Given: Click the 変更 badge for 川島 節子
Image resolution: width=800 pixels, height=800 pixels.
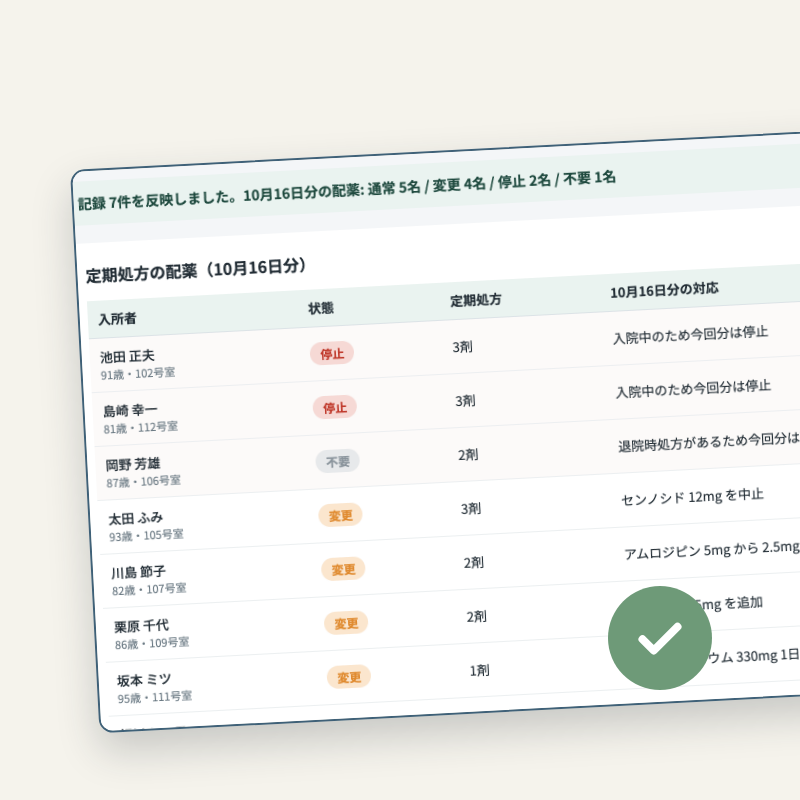Looking at the screenshot, I should pyautogui.click(x=343, y=569).
